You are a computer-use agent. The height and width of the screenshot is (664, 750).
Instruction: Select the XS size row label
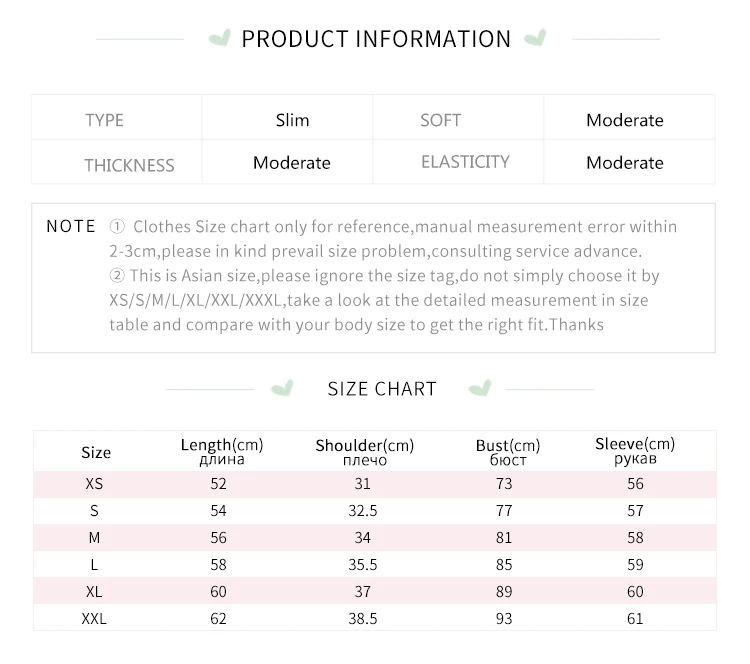(94, 484)
